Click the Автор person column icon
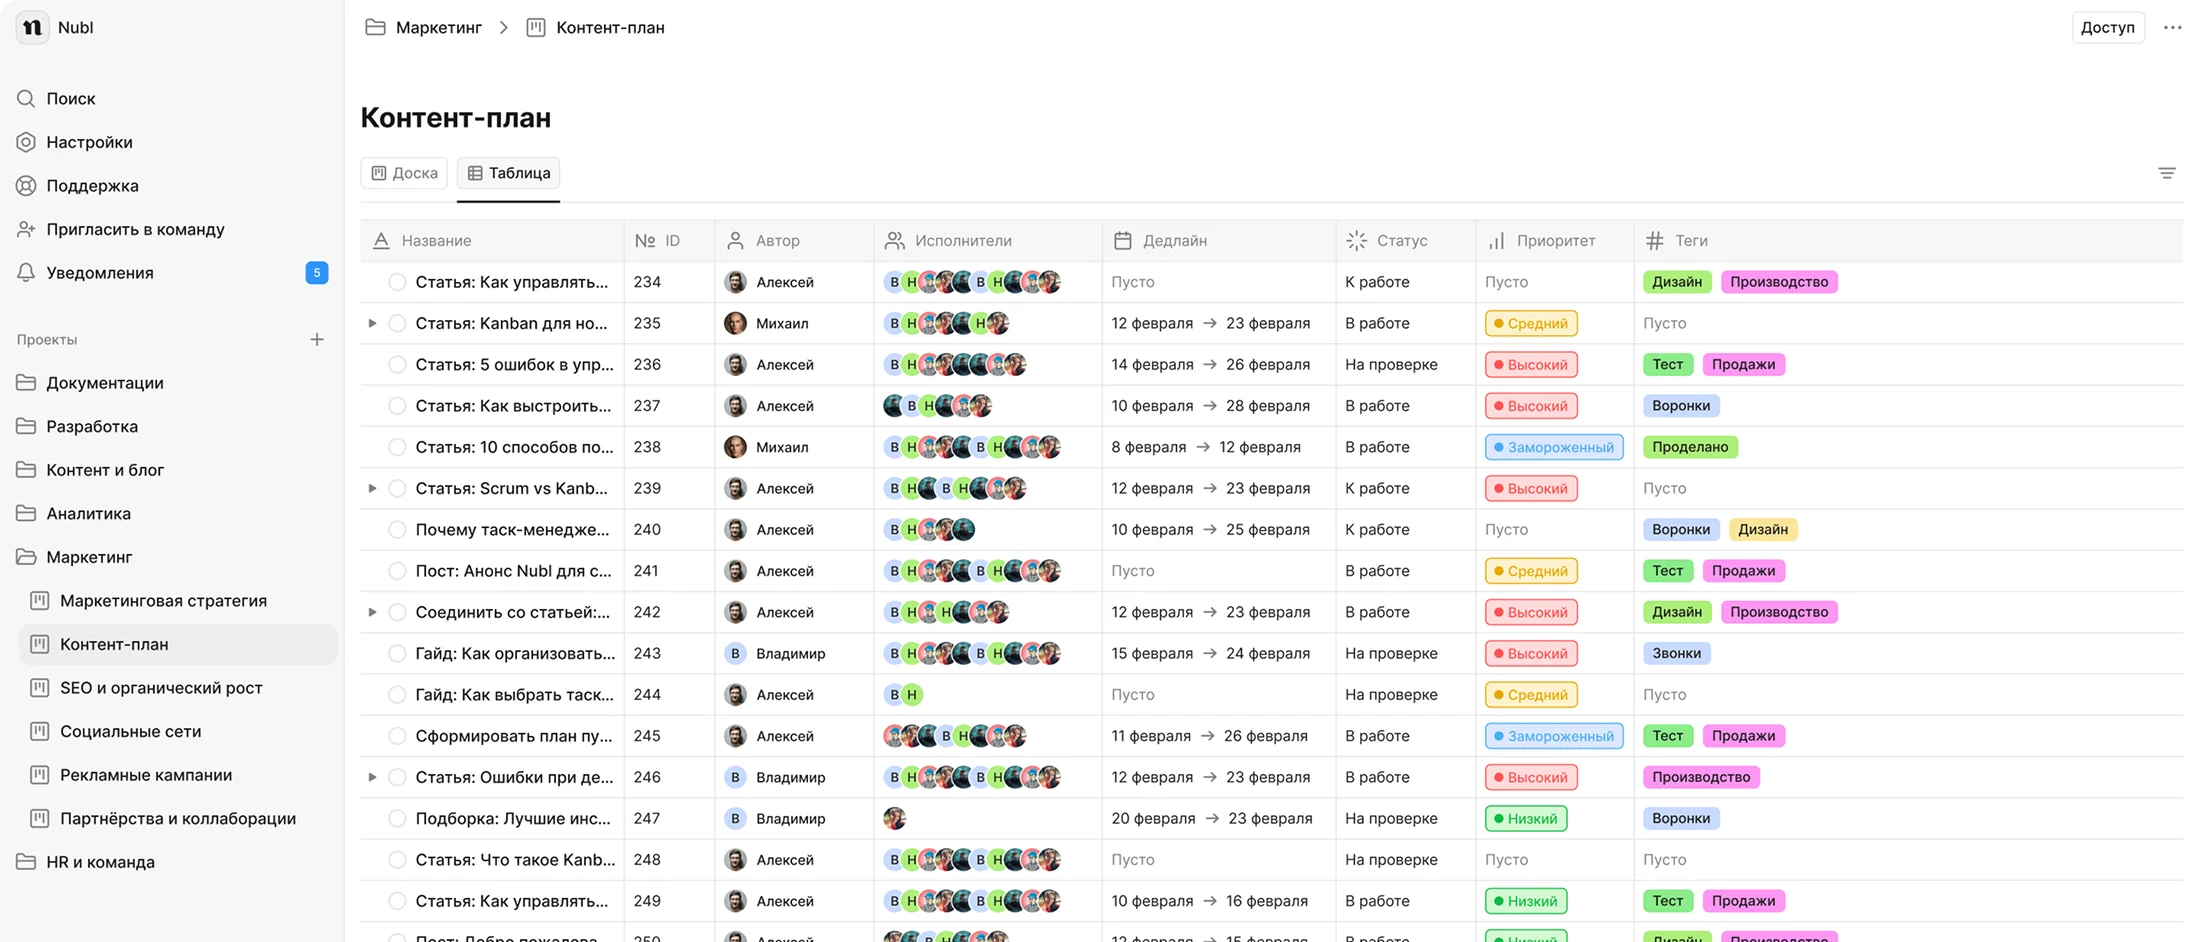This screenshot has height=942, width=2200. 735,241
